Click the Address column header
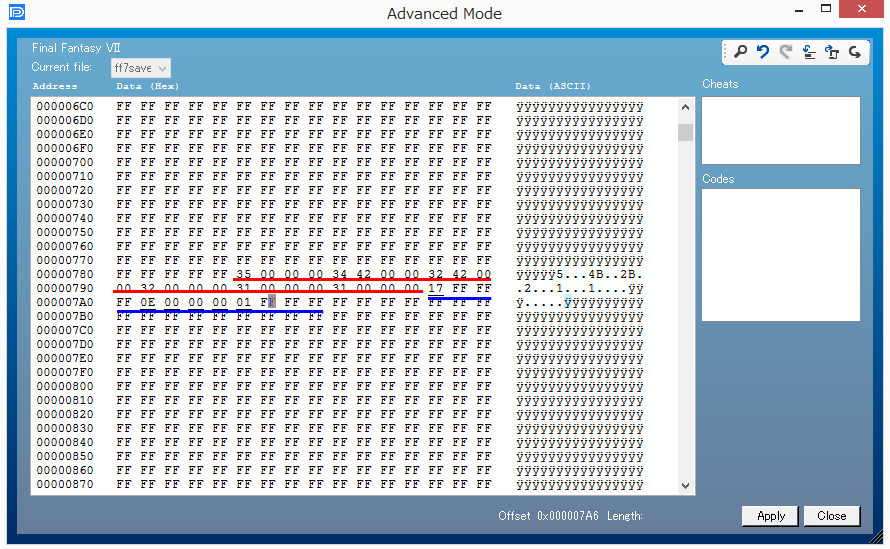The width and height of the screenshot is (890, 549). point(54,86)
